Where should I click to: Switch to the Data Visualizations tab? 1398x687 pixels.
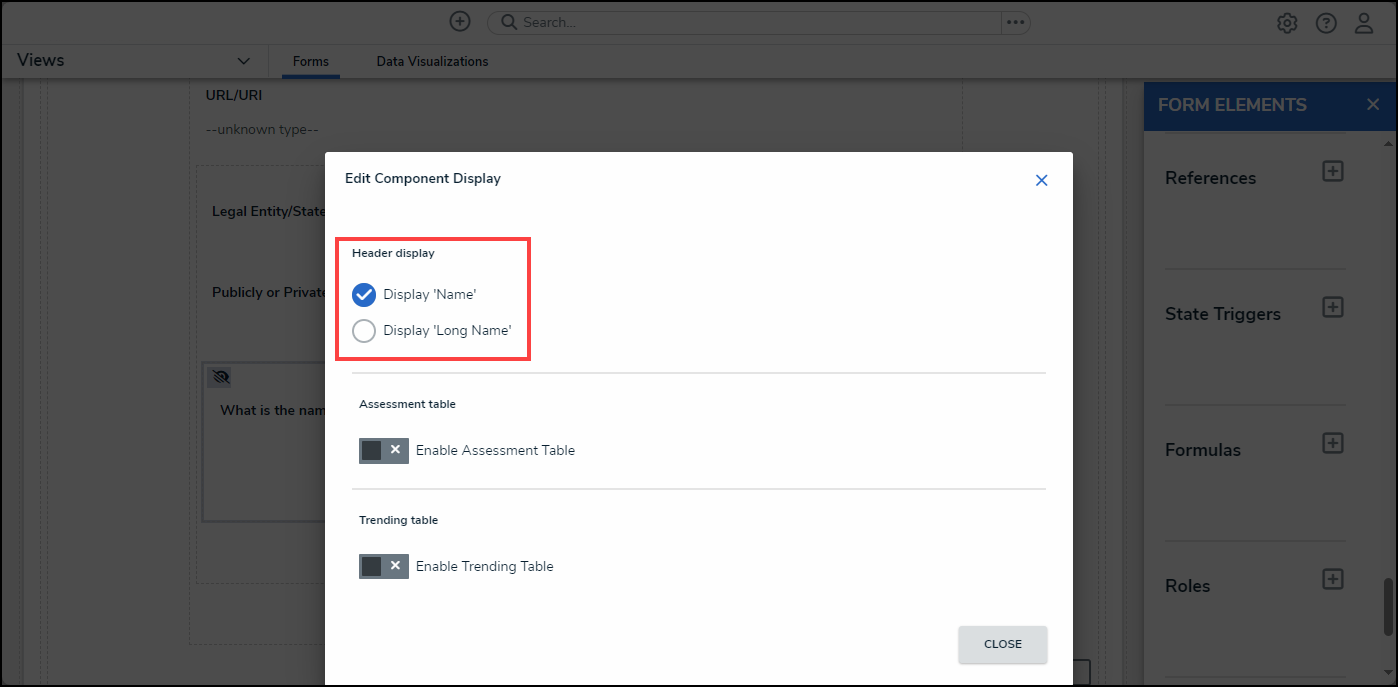point(432,62)
